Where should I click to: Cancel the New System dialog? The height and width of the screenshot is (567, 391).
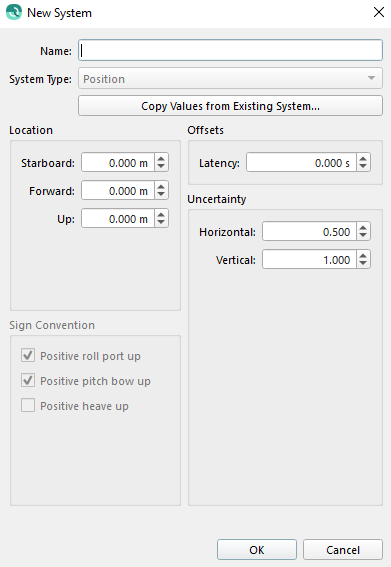(343, 550)
